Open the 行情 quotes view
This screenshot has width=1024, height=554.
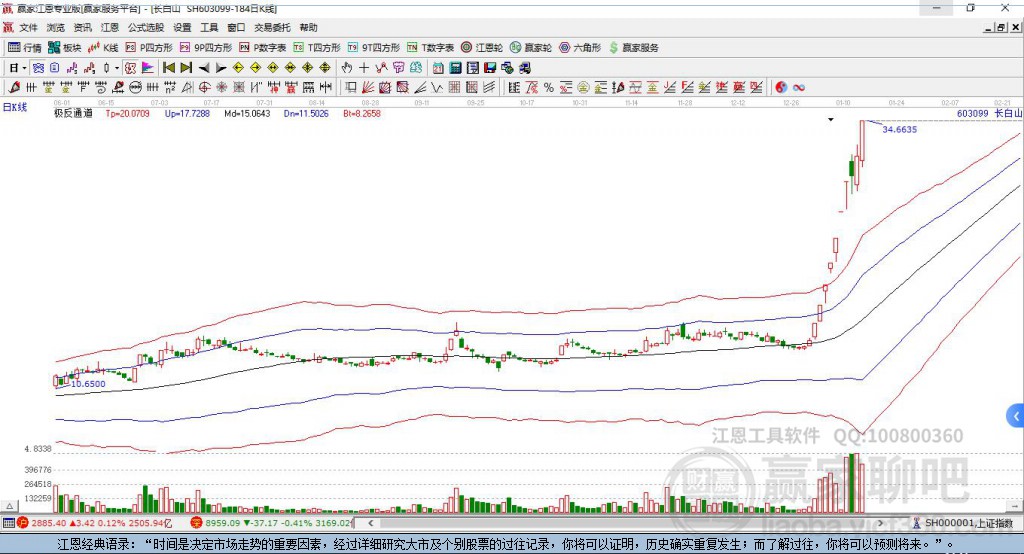click(24, 48)
